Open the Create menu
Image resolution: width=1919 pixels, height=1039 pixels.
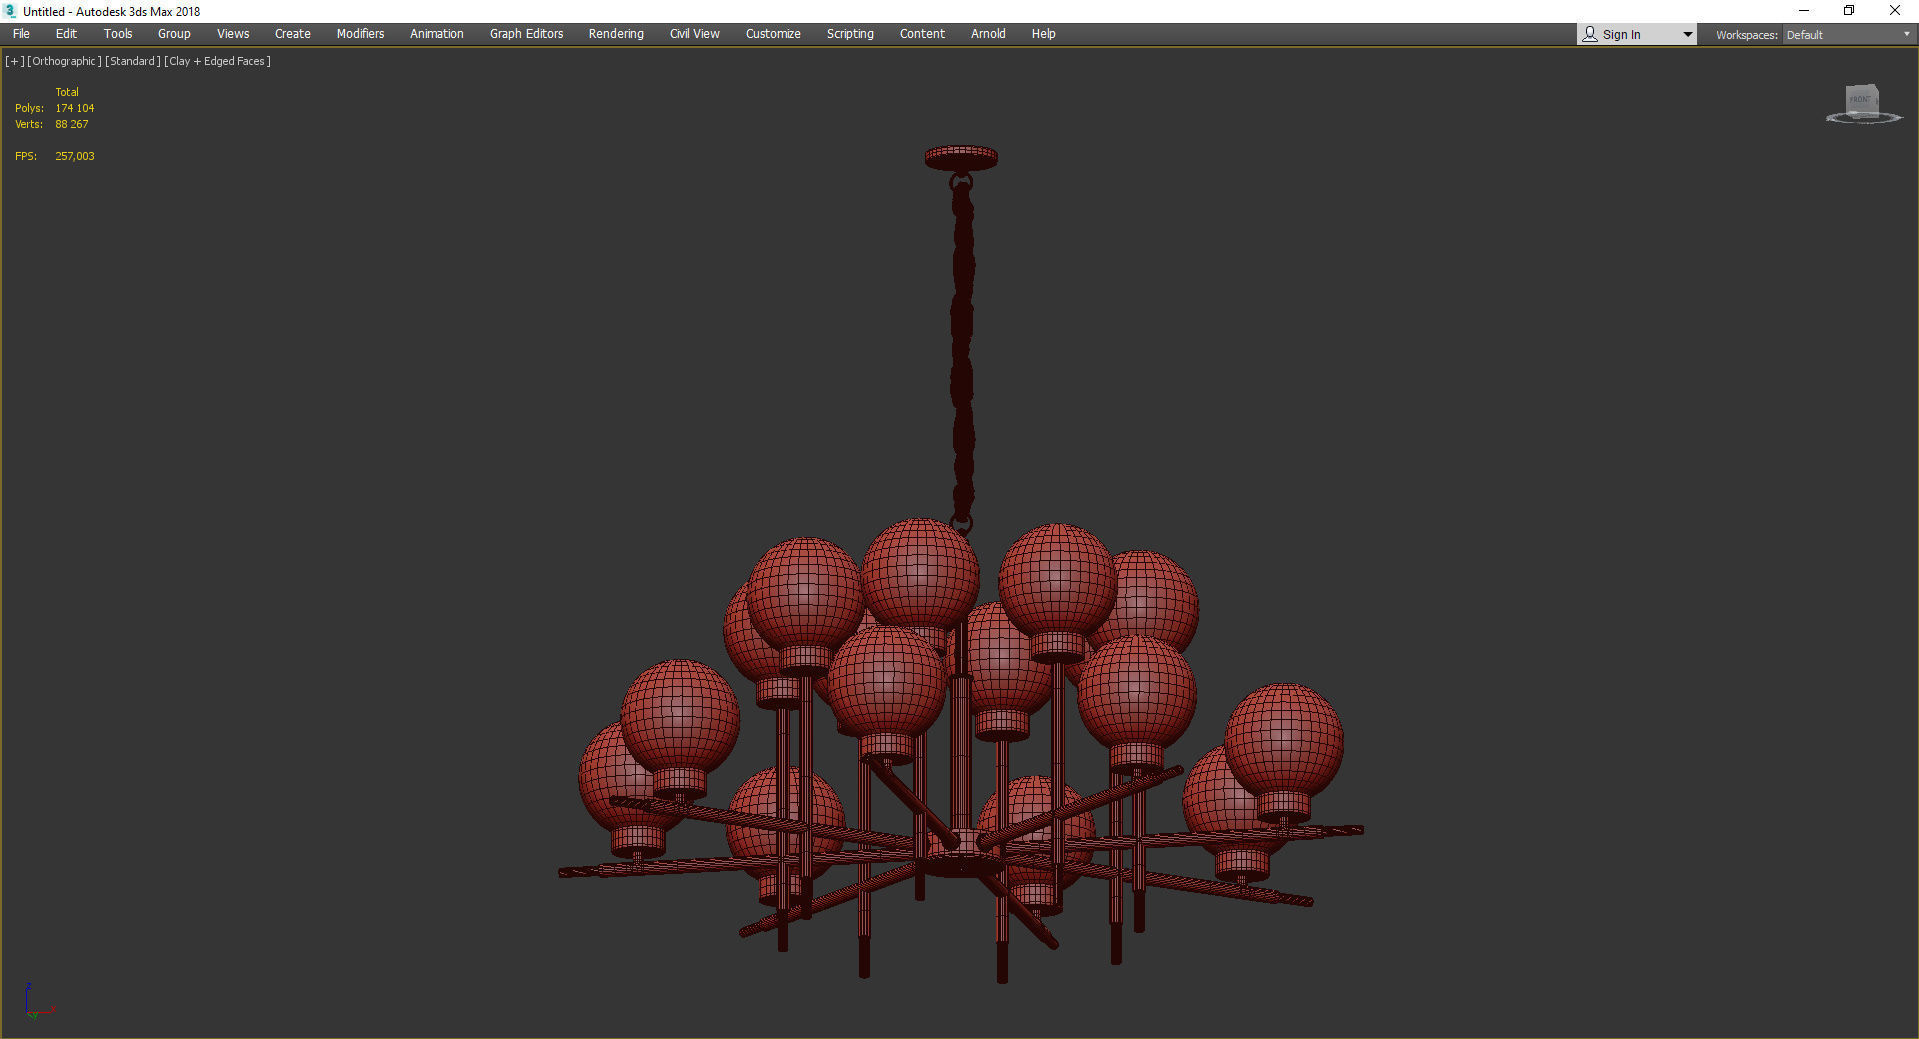(293, 34)
